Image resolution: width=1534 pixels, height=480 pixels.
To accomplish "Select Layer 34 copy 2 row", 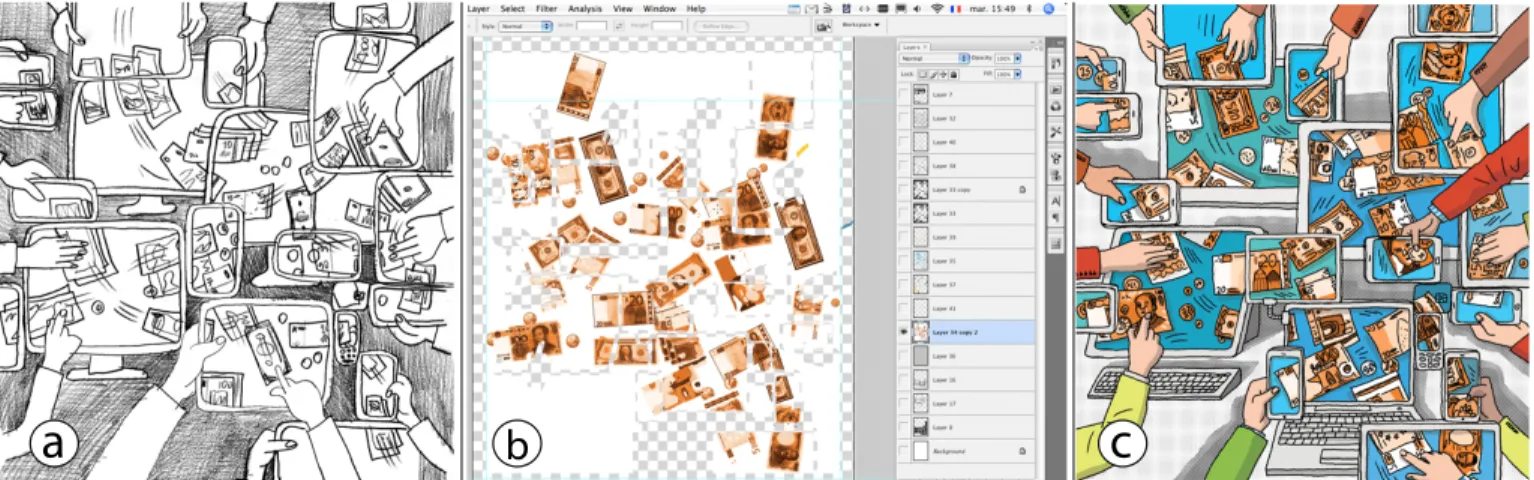I will [x=965, y=332].
